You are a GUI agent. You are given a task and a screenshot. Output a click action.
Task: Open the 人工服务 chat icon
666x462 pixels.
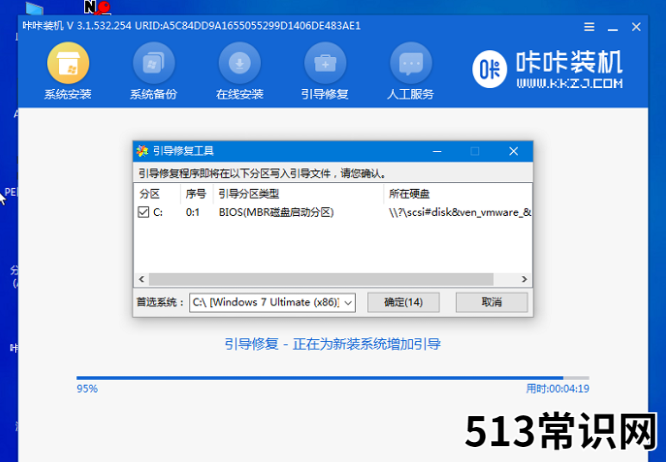tap(411, 63)
